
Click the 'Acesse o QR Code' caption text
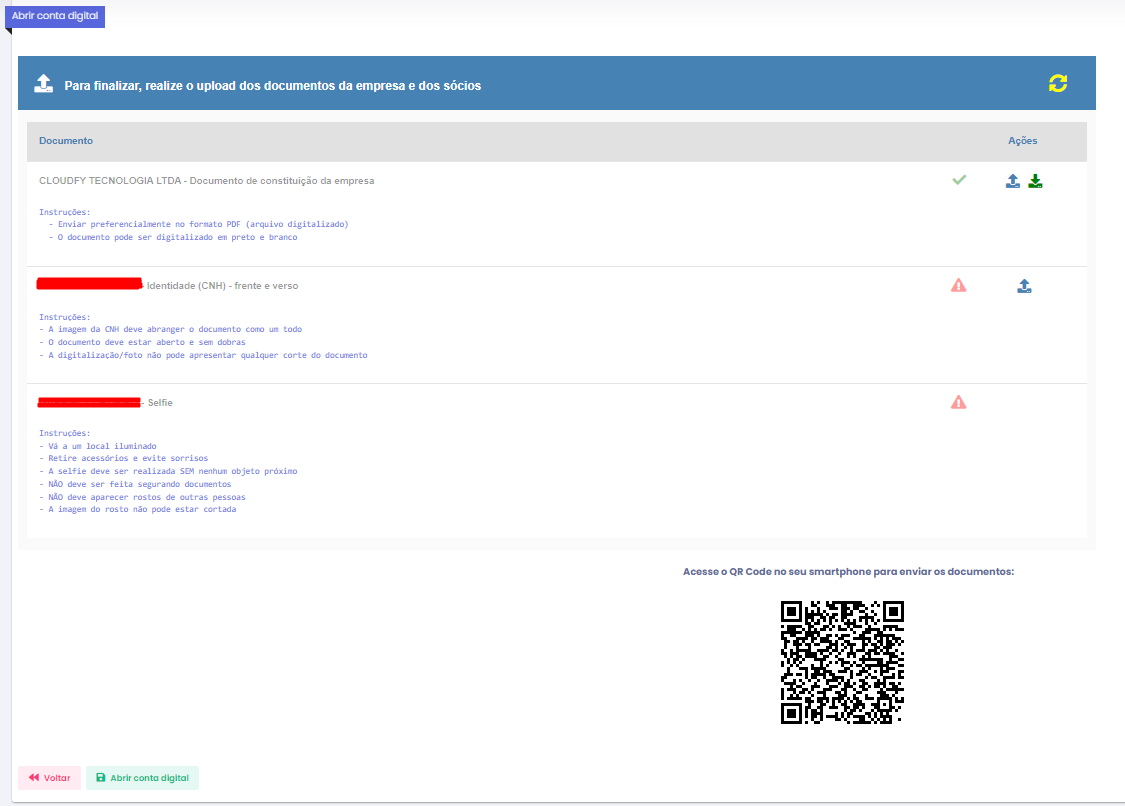(x=848, y=571)
